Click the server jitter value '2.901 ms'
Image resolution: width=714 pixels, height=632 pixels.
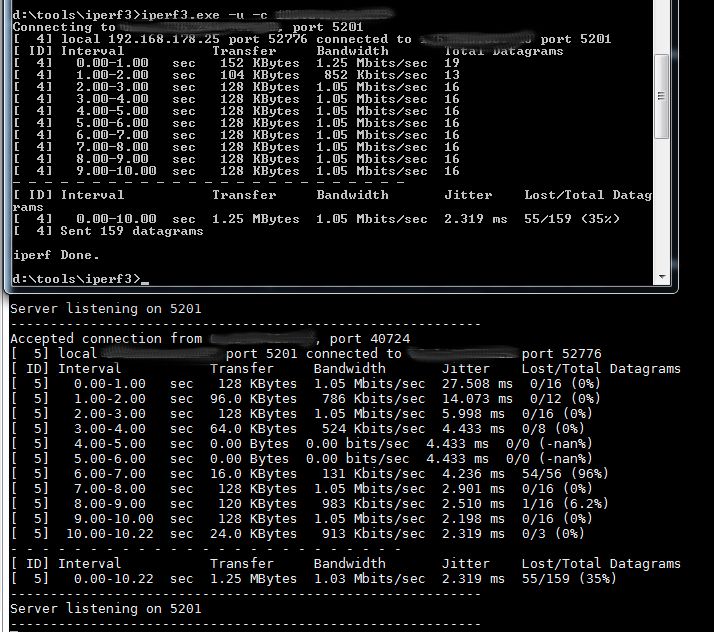pyautogui.click(x=473, y=489)
